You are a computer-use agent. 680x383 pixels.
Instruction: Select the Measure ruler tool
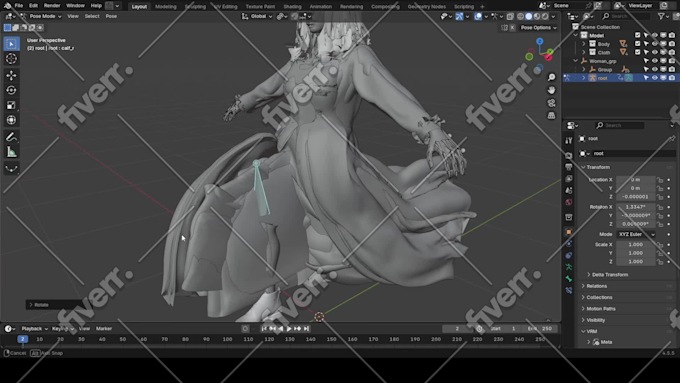coord(11,152)
